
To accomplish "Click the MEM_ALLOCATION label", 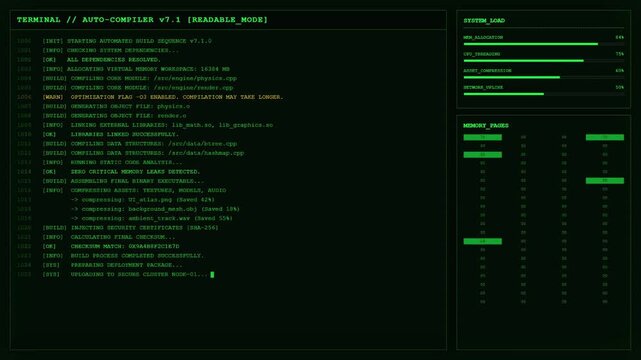I will [x=483, y=37].
